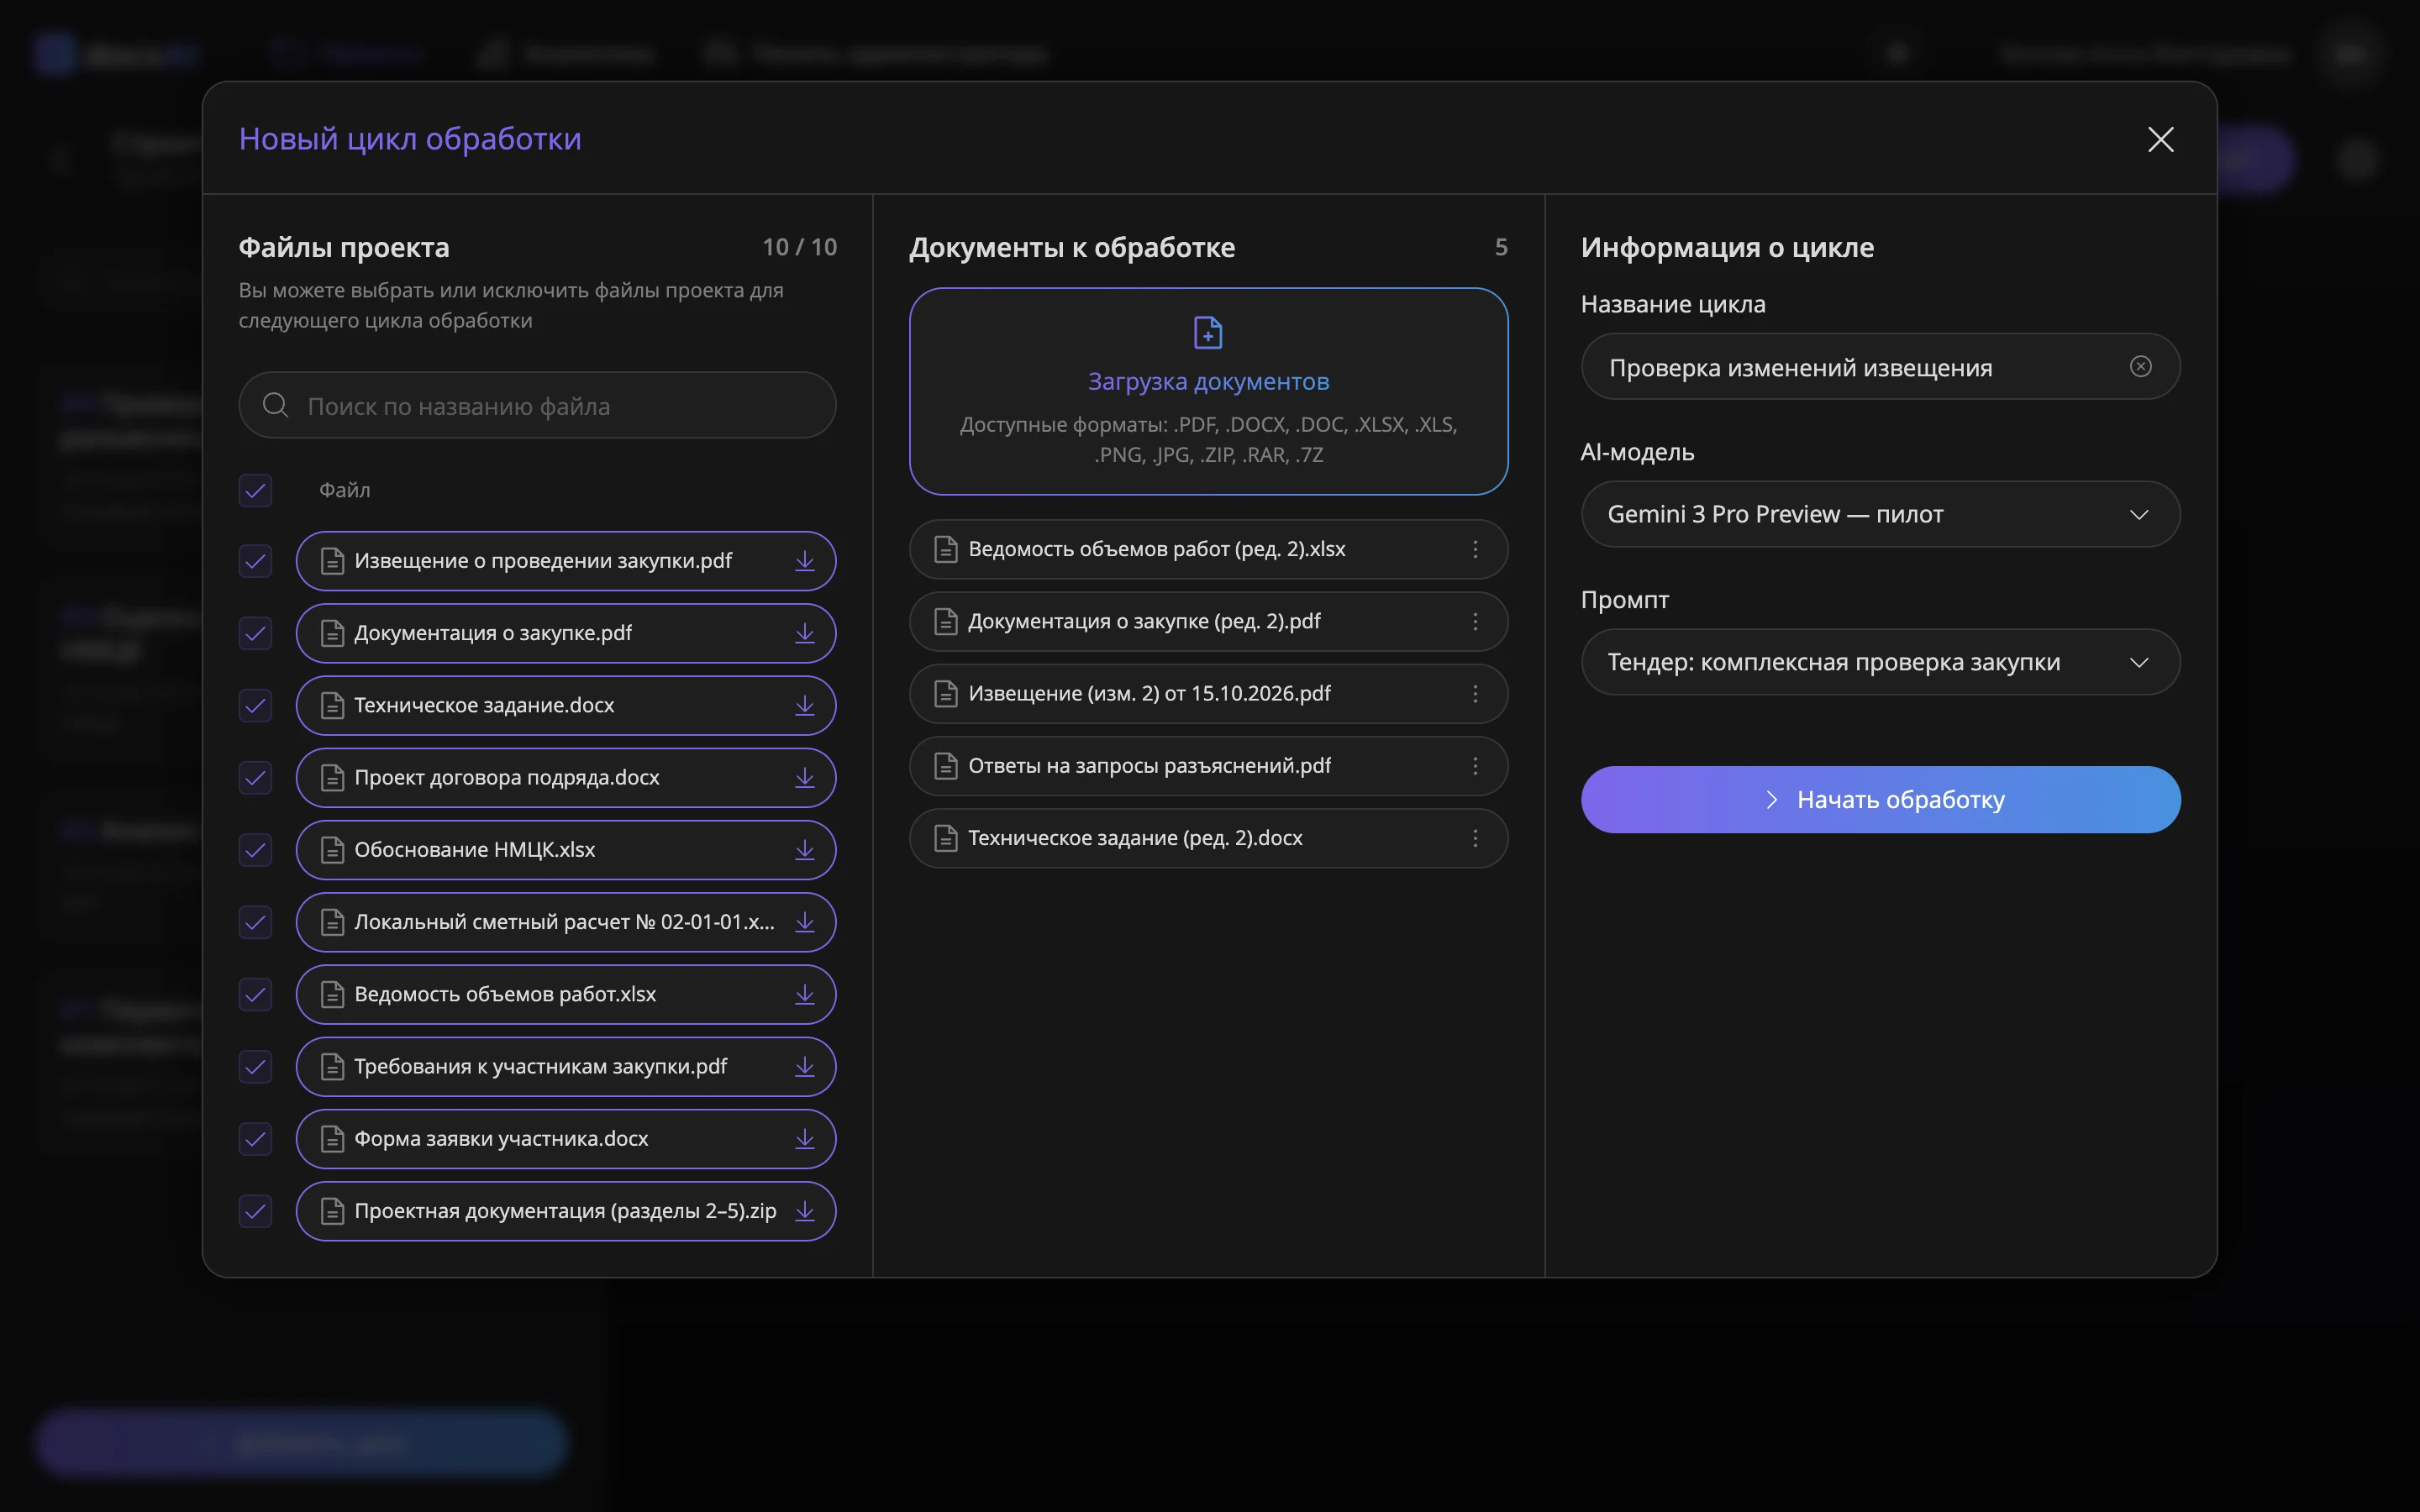This screenshot has width=2420, height=1512.
Task: Open three-dot menu for Извещение (изм. 2) от 15.10.2026.pdf
Action: pyautogui.click(x=1475, y=694)
